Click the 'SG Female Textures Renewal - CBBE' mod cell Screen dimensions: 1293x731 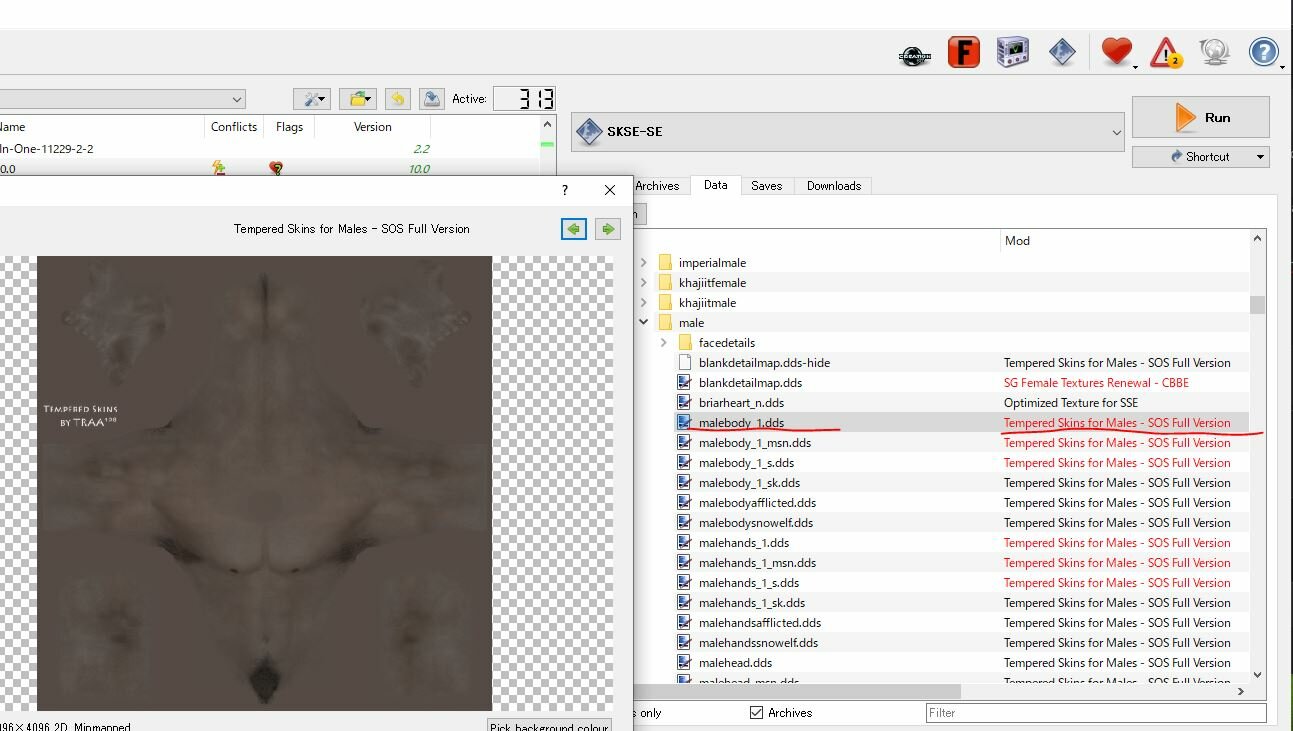(x=1096, y=382)
